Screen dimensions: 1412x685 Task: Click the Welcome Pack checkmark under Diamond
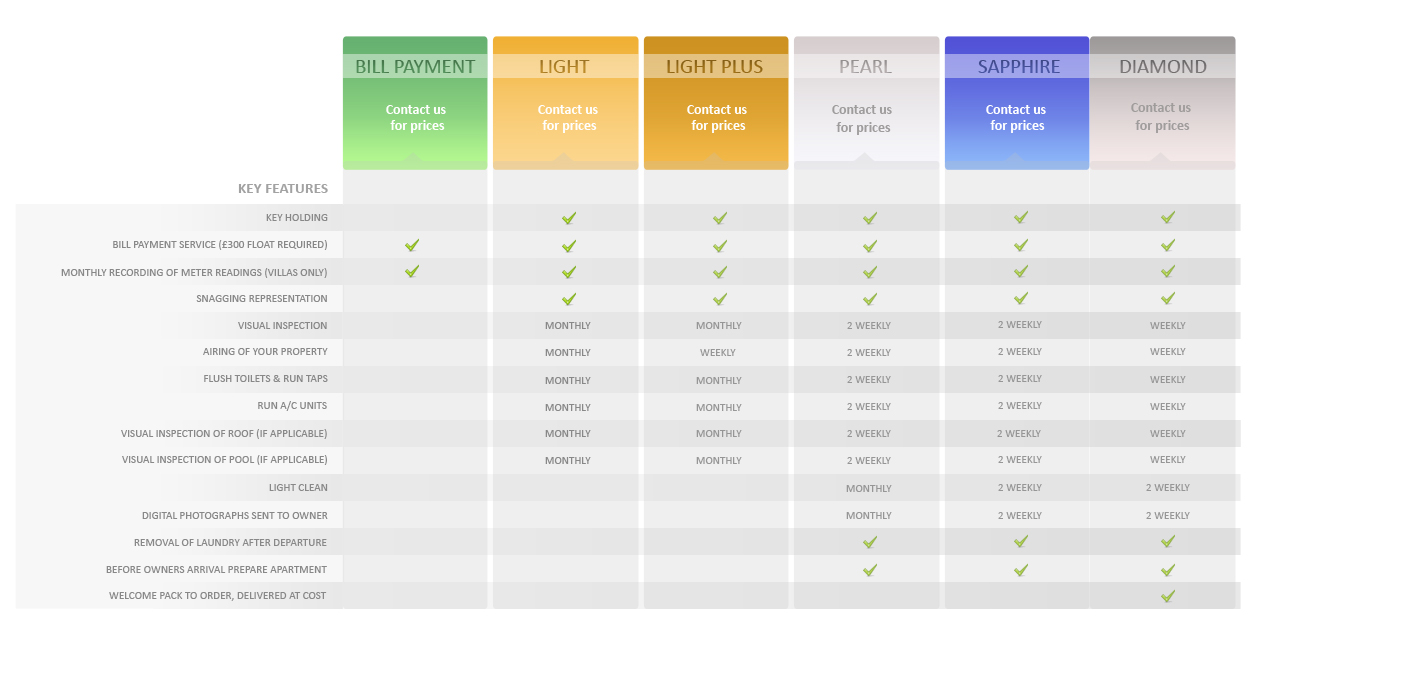click(1167, 596)
